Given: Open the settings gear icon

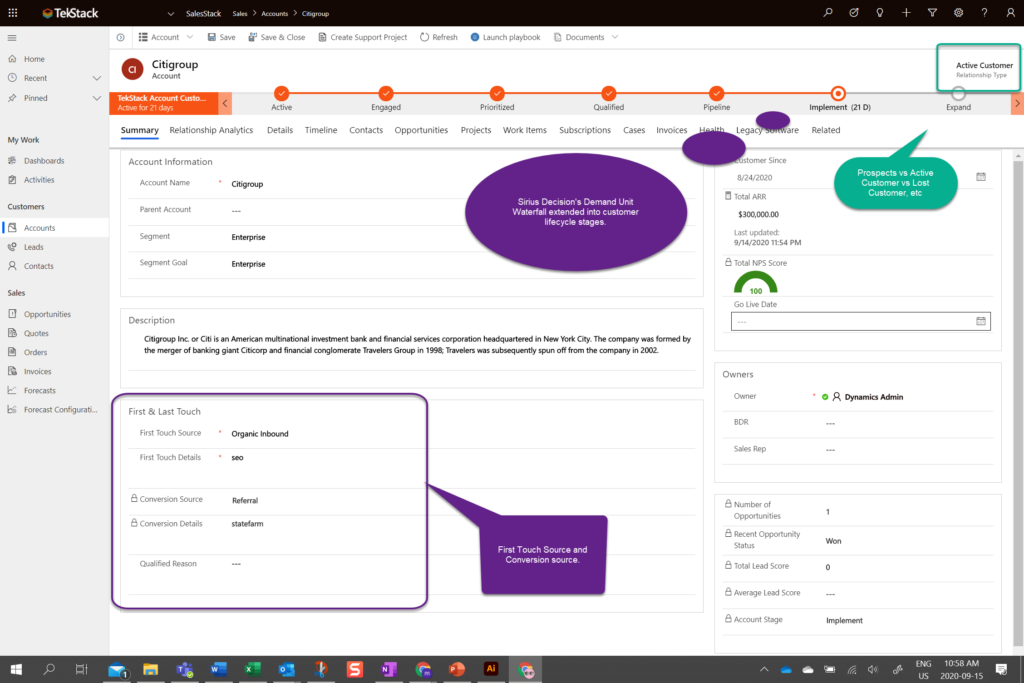Looking at the screenshot, I should [x=958, y=12].
